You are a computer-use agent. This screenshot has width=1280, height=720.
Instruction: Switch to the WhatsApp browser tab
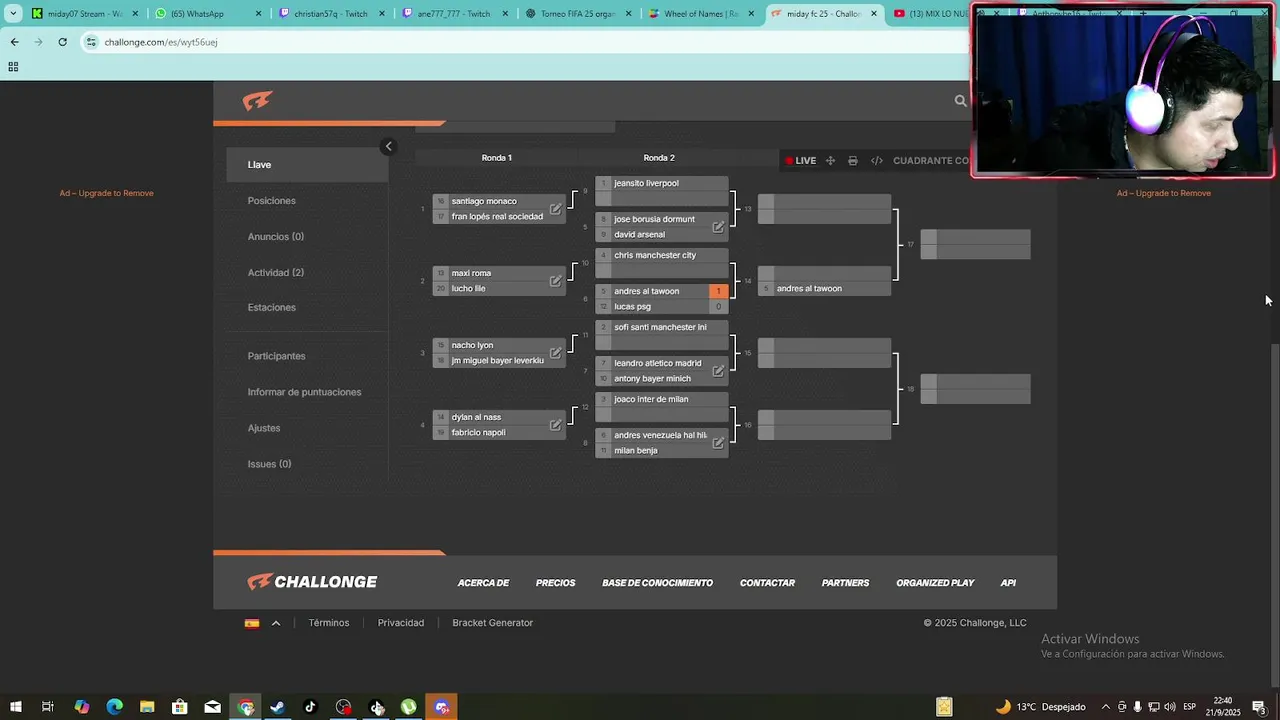click(x=209, y=14)
